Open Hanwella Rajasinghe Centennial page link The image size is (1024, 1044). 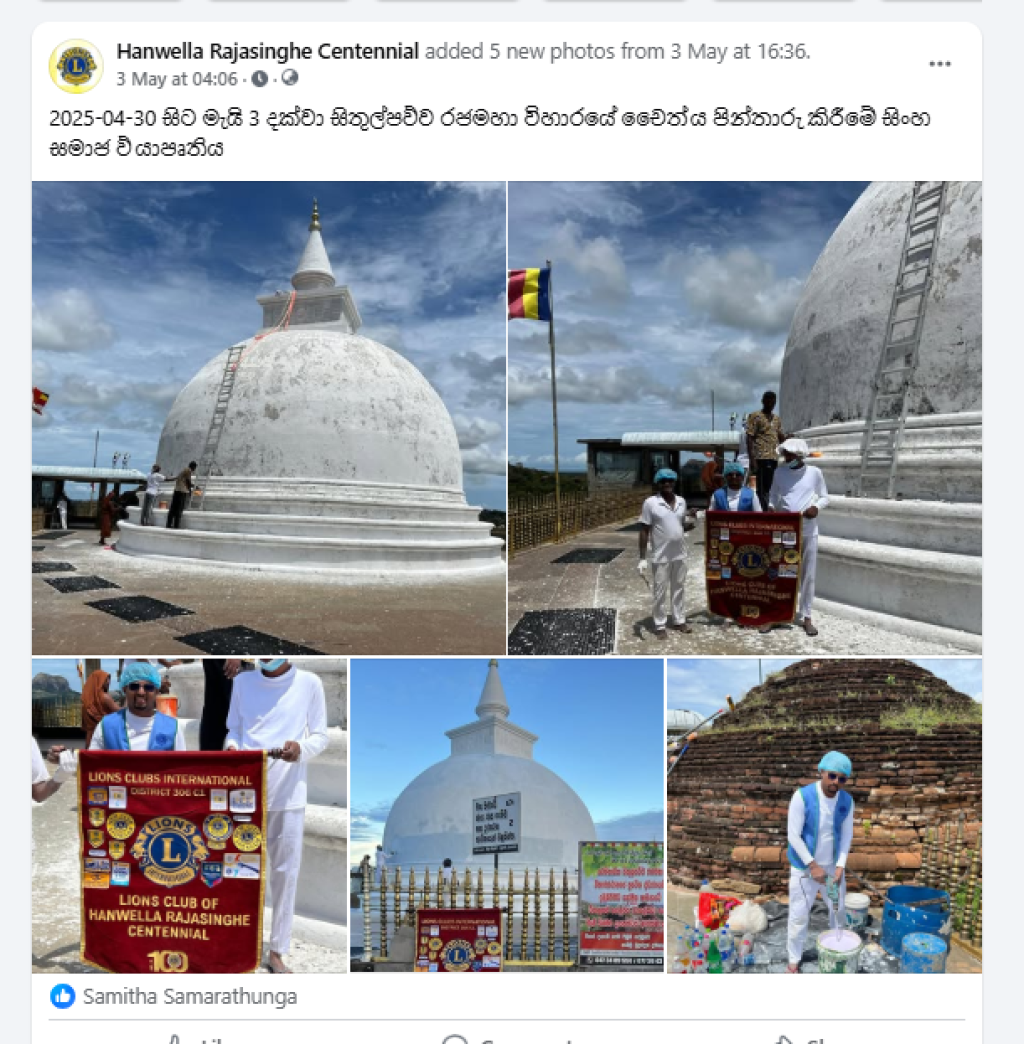pyautogui.click(x=268, y=51)
